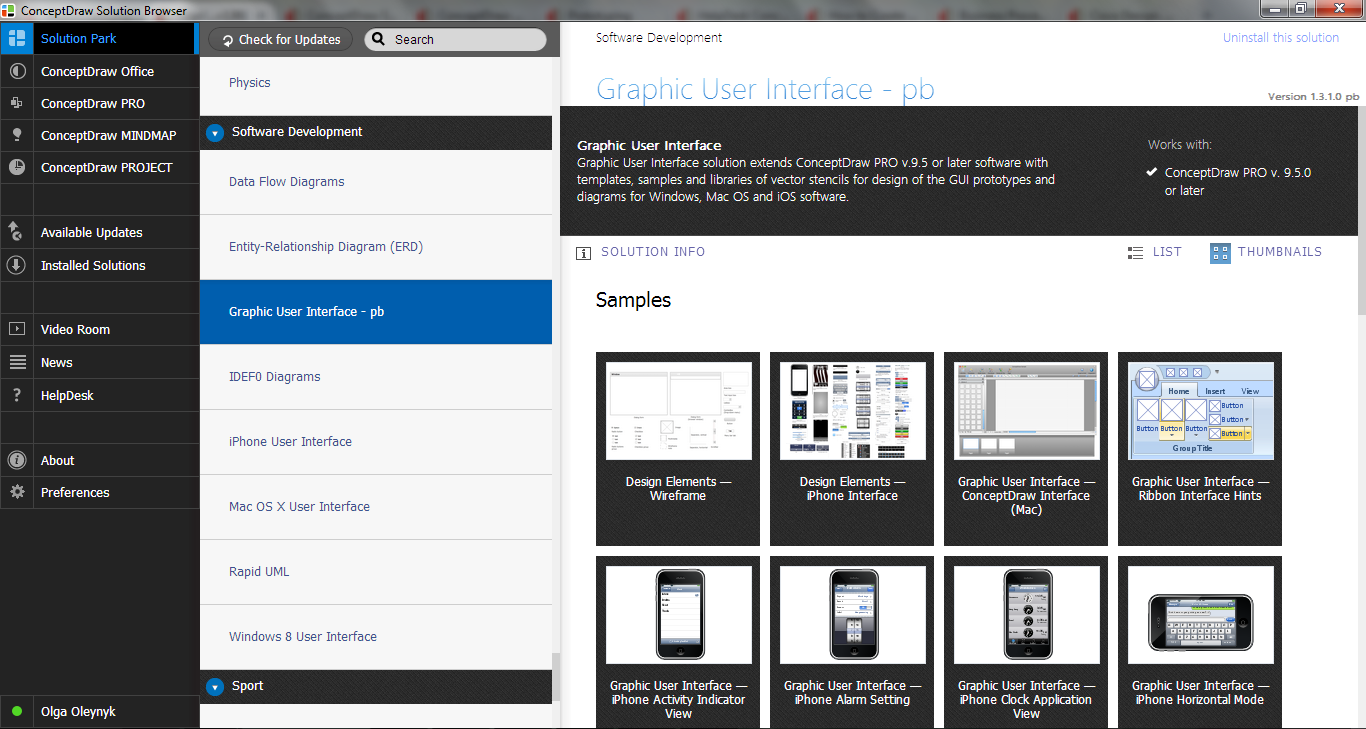Click the Available Updates icon
This screenshot has width=1366, height=729.
(16, 232)
